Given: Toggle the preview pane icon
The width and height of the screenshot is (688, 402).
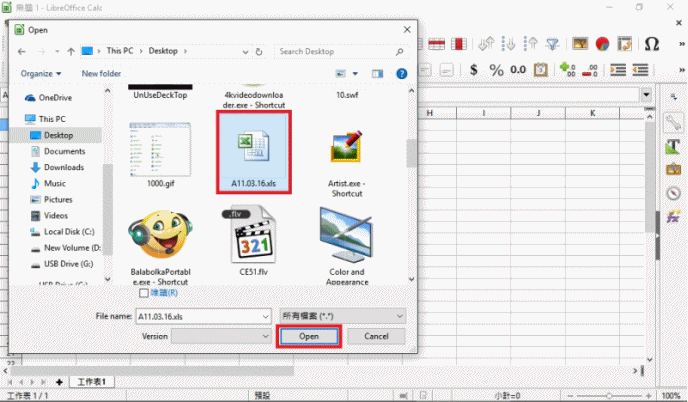Looking at the screenshot, I should 377,74.
